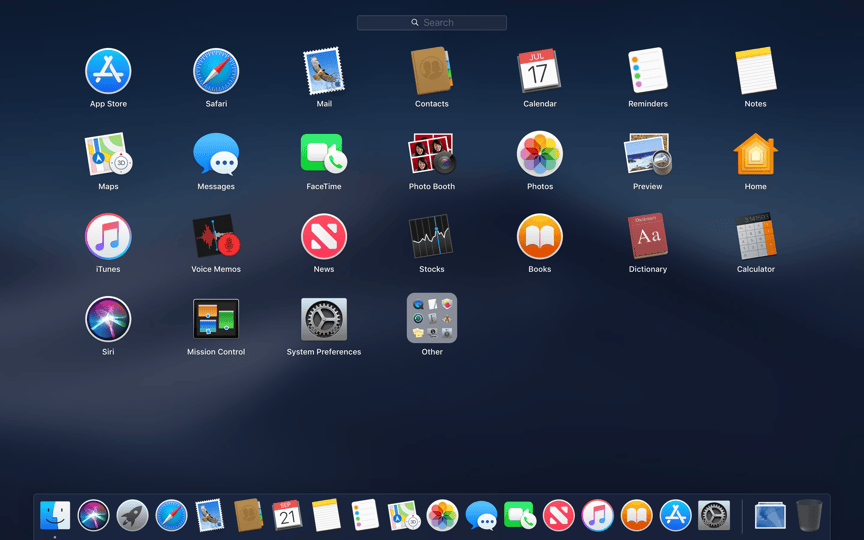The width and height of the screenshot is (864, 540).
Task: Open News from the Dock
Action: click(559, 515)
